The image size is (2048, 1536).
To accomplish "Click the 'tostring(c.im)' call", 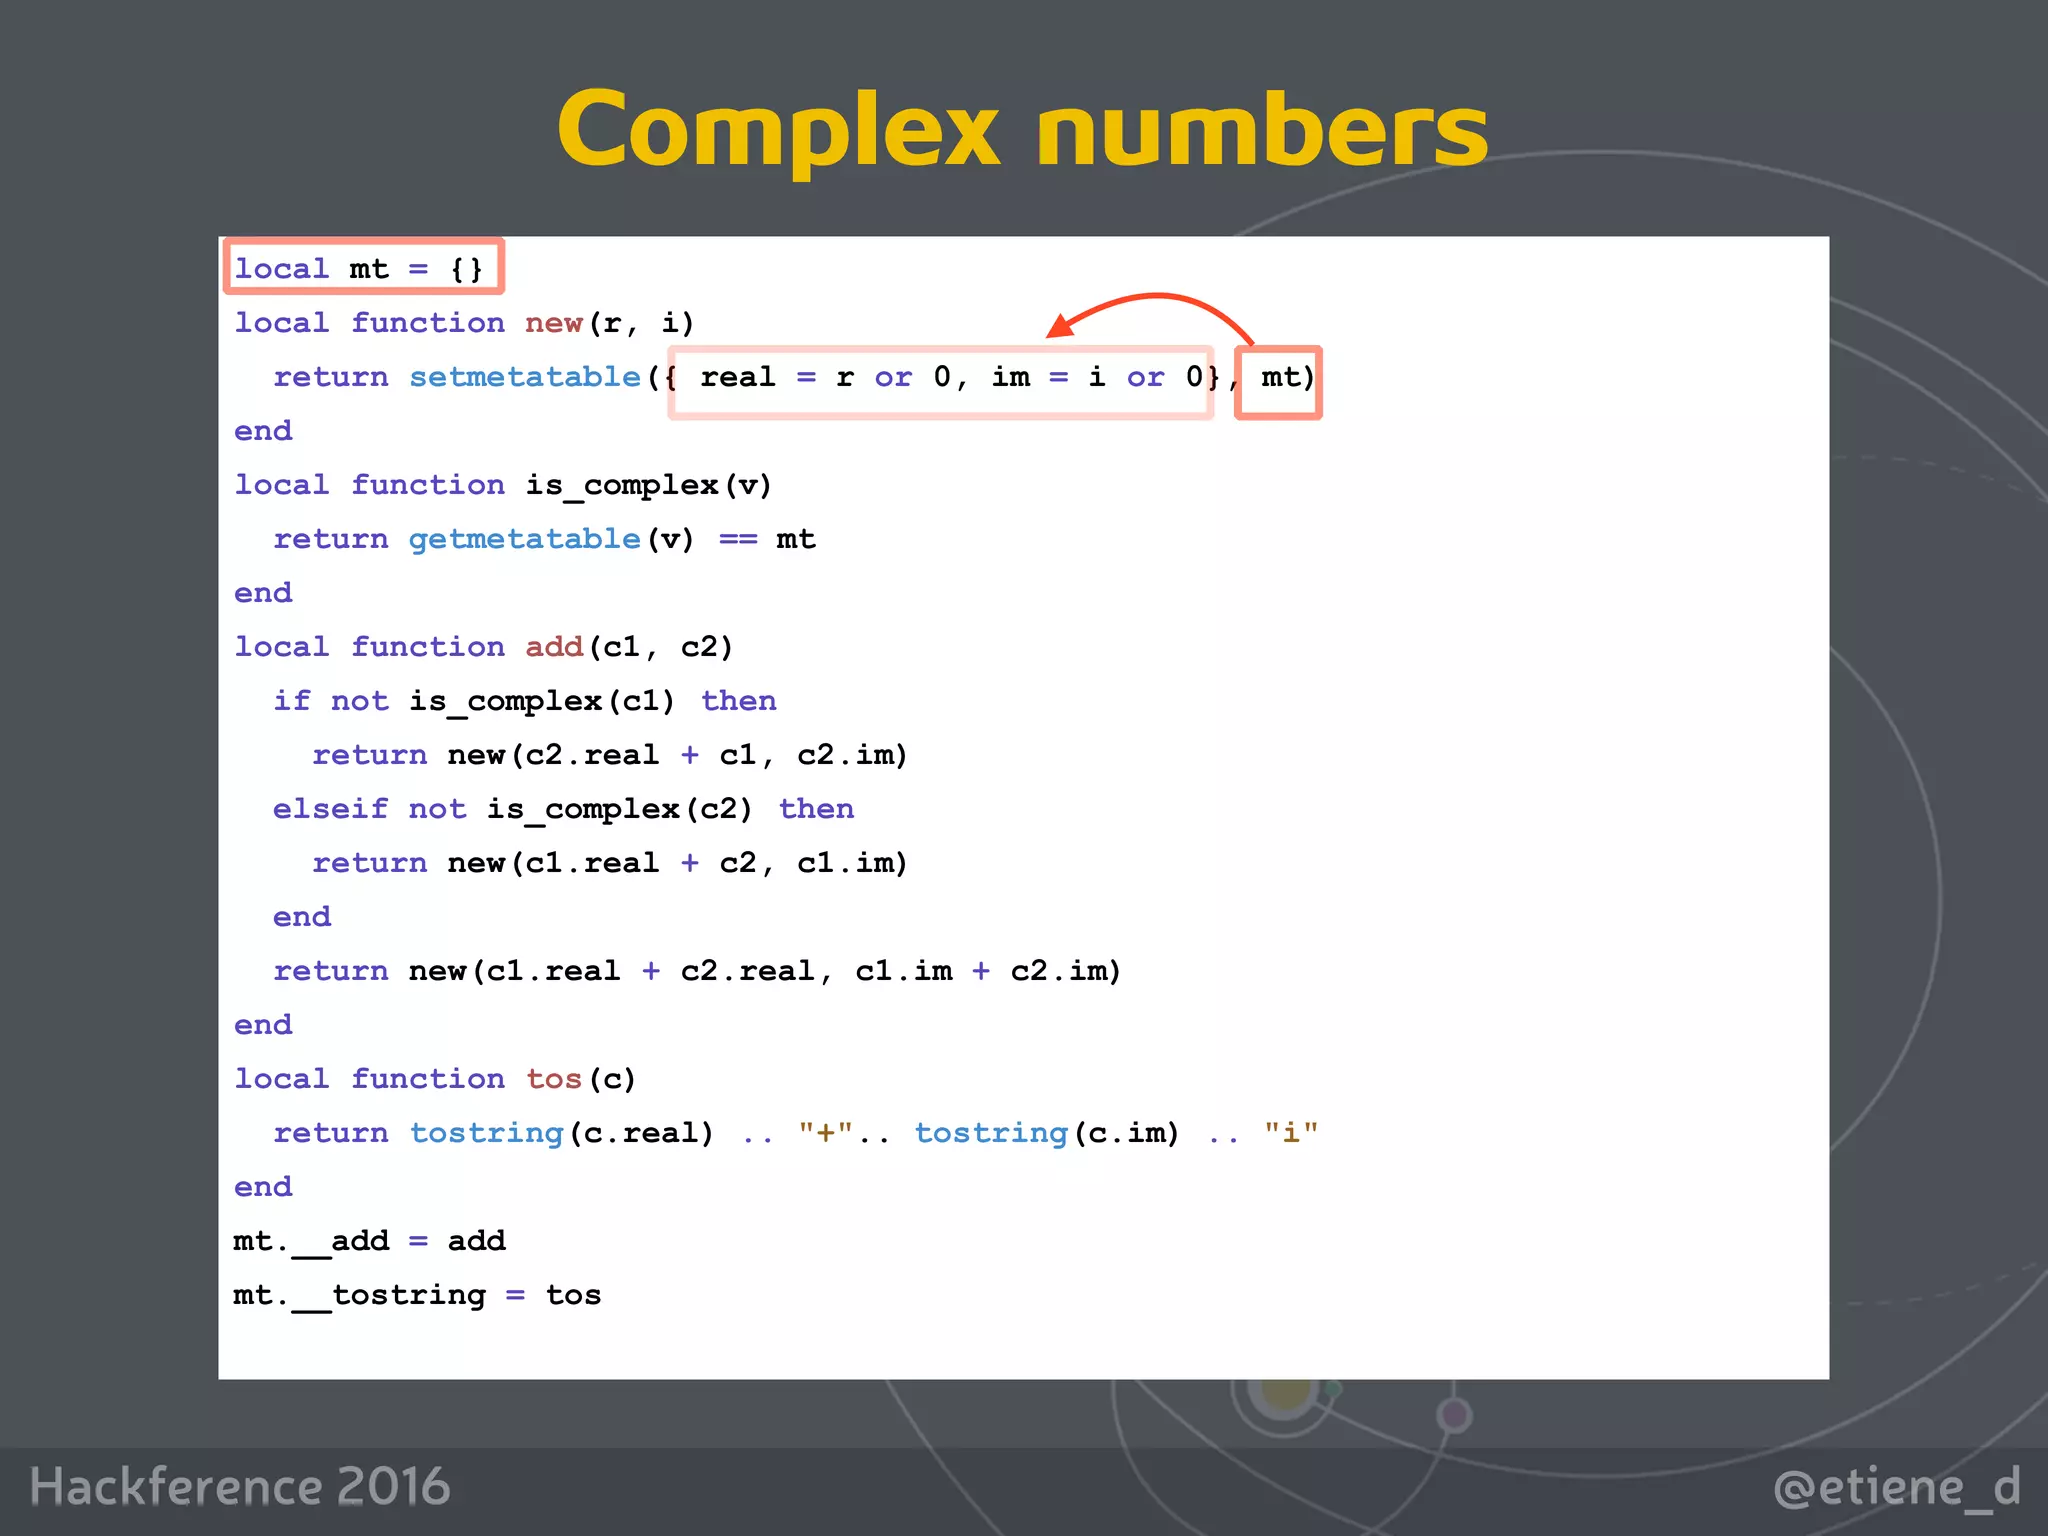I will [x=1047, y=1133].
